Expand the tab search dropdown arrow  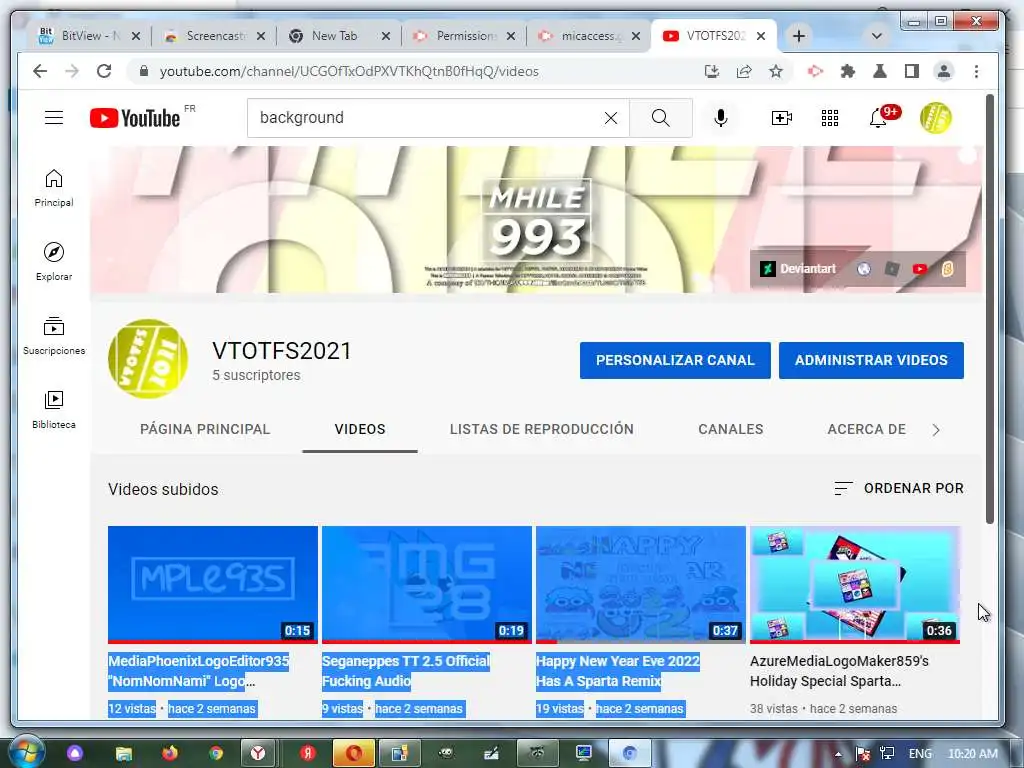[x=876, y=36]
